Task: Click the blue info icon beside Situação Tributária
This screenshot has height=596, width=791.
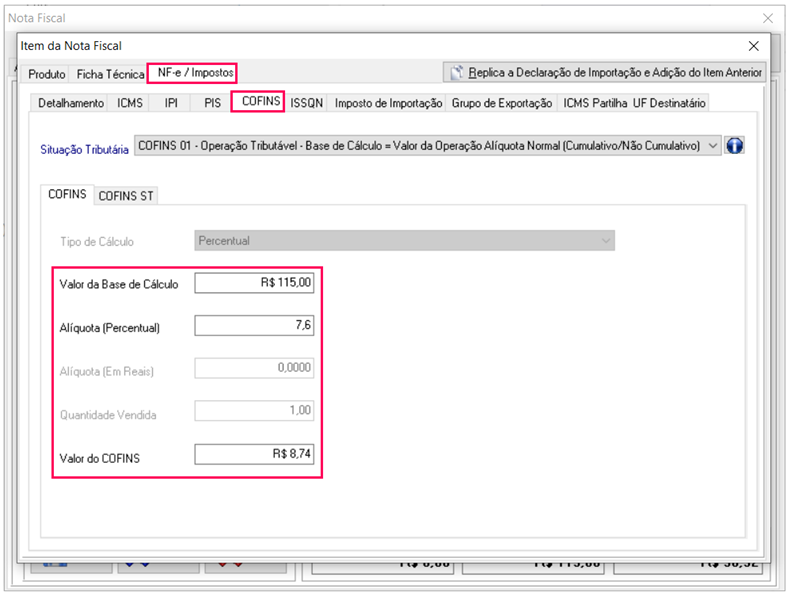Action: point(735,146)
